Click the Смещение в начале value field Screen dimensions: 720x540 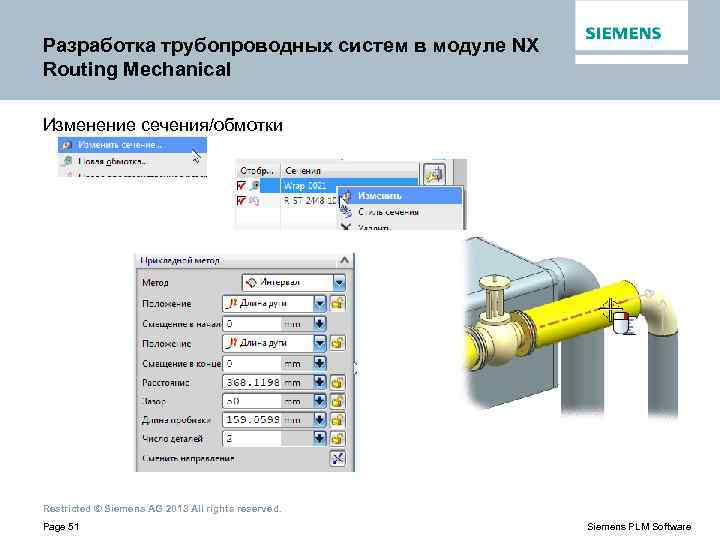tap(252, 324)
